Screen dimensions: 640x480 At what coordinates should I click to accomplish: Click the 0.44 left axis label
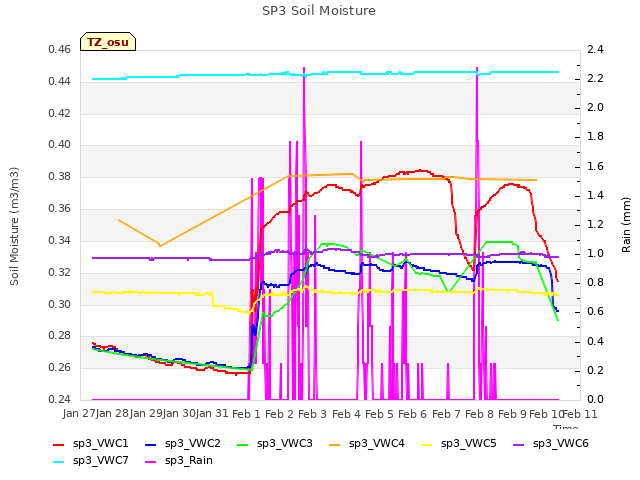click(60, 81)
